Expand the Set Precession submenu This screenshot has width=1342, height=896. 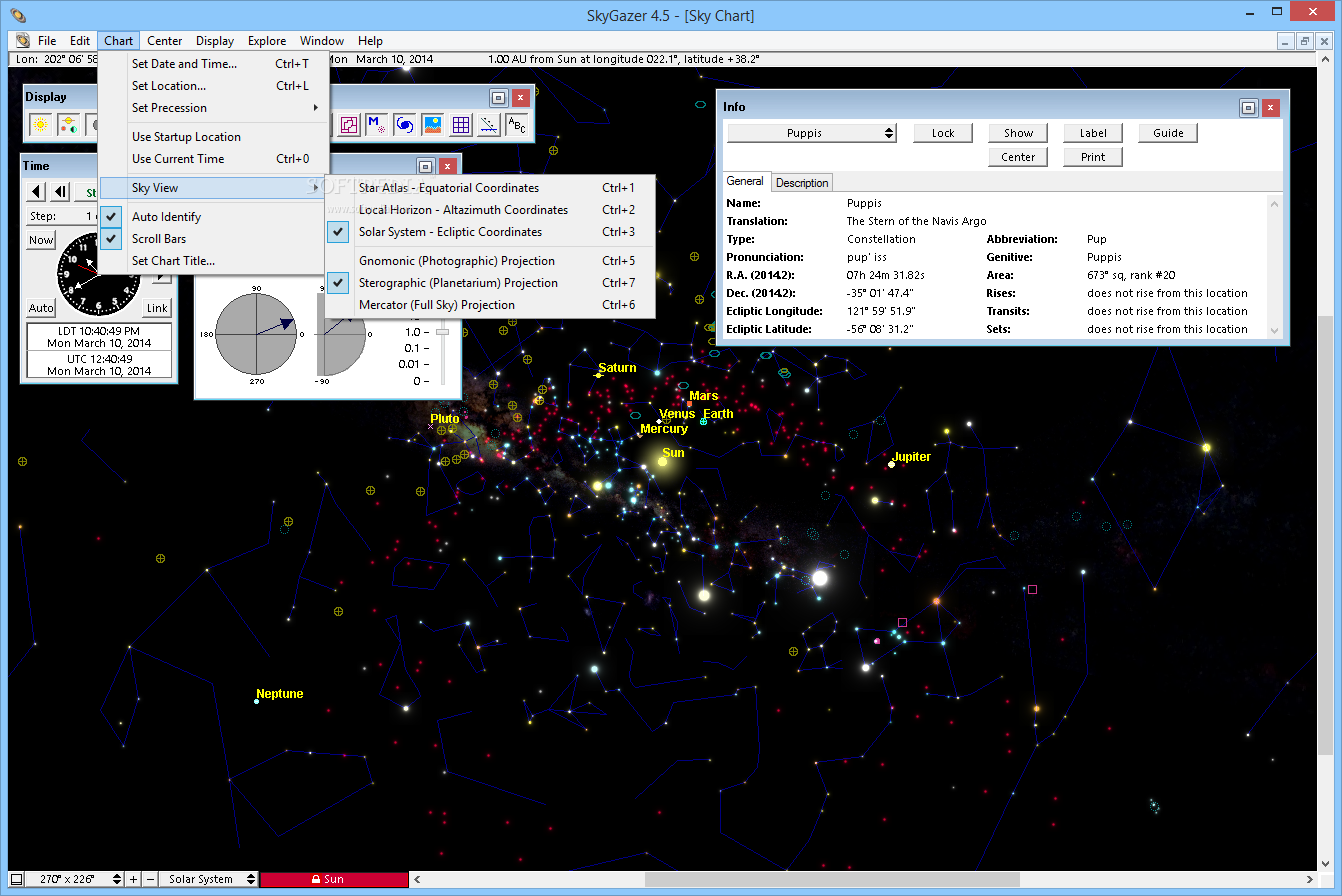pyautogui.click(x=214, y=108)
